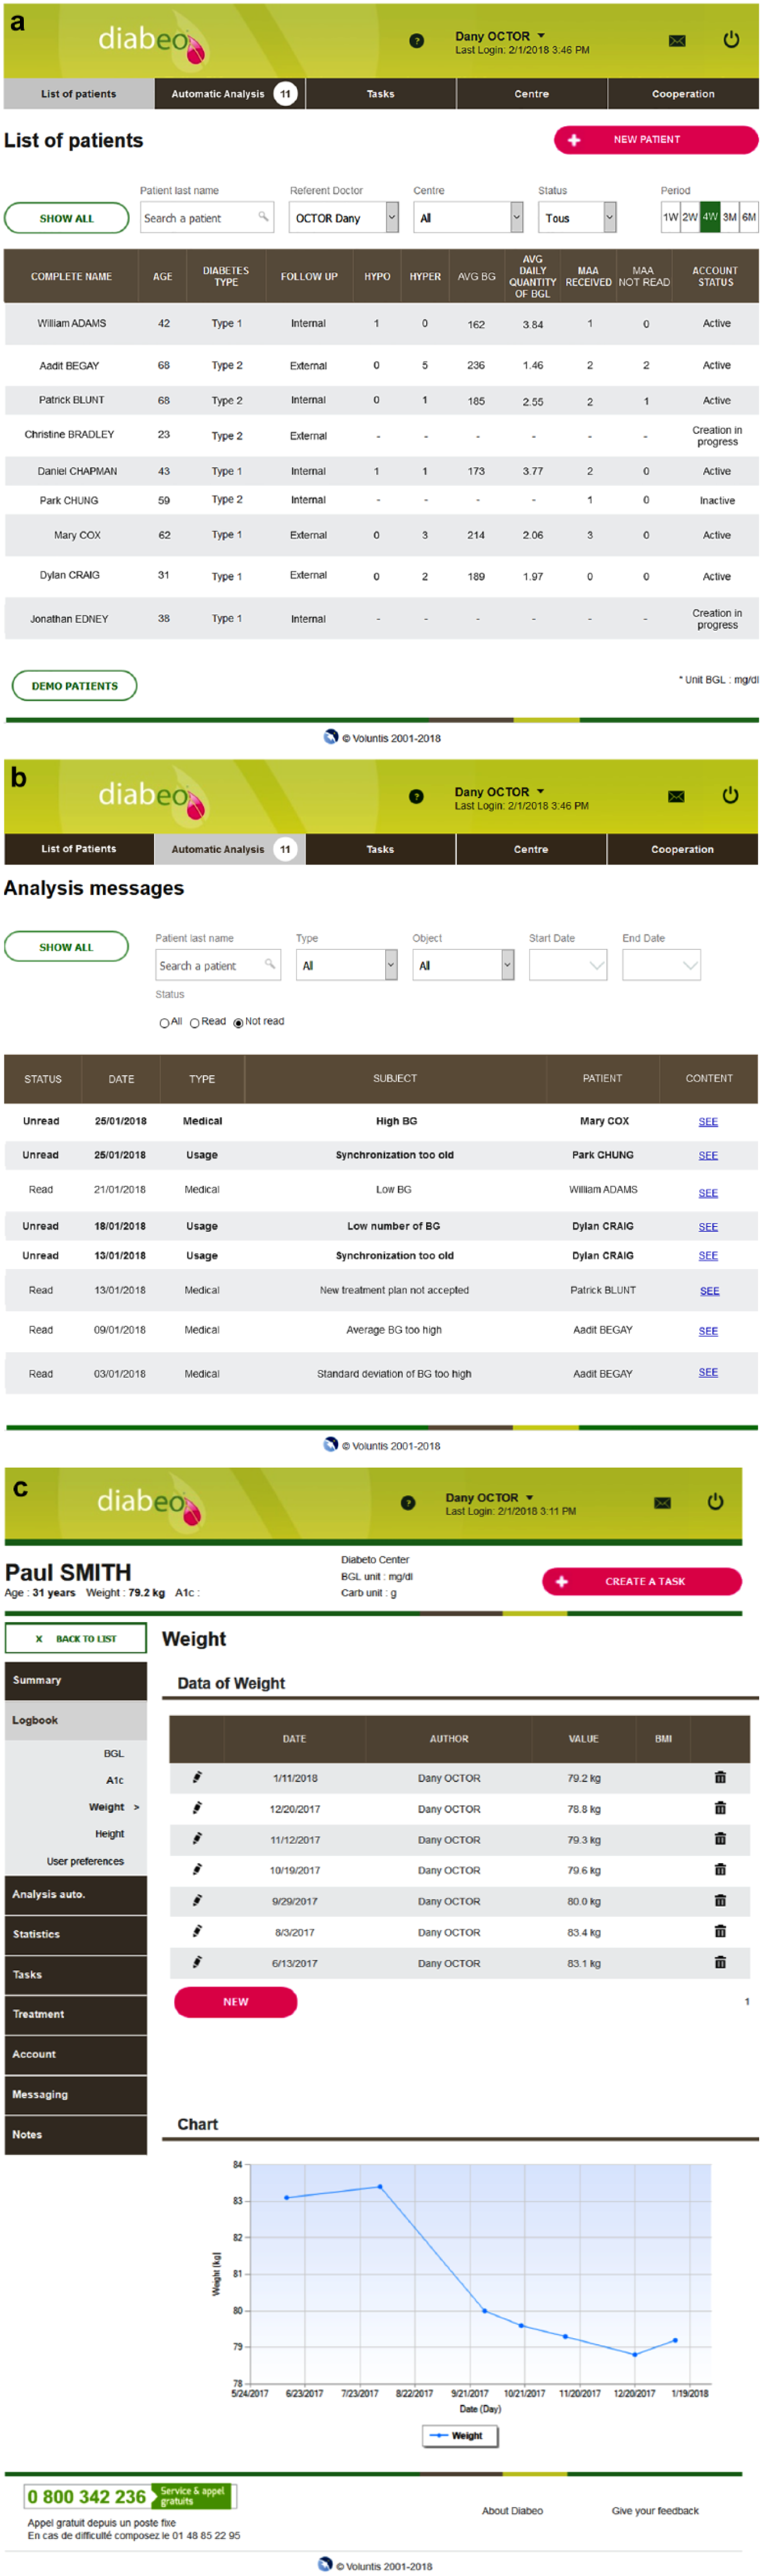Switch to the Tasks tab in panel a

[x=380, y=94]
